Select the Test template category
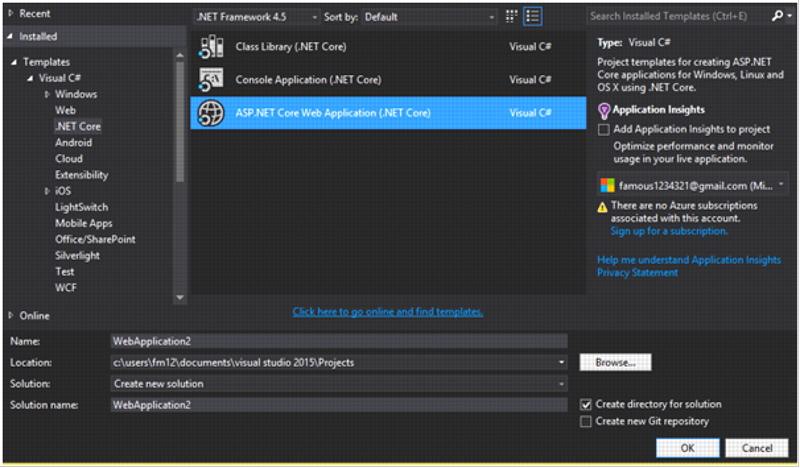Viewport: 800px width, 468px height. 65,272
